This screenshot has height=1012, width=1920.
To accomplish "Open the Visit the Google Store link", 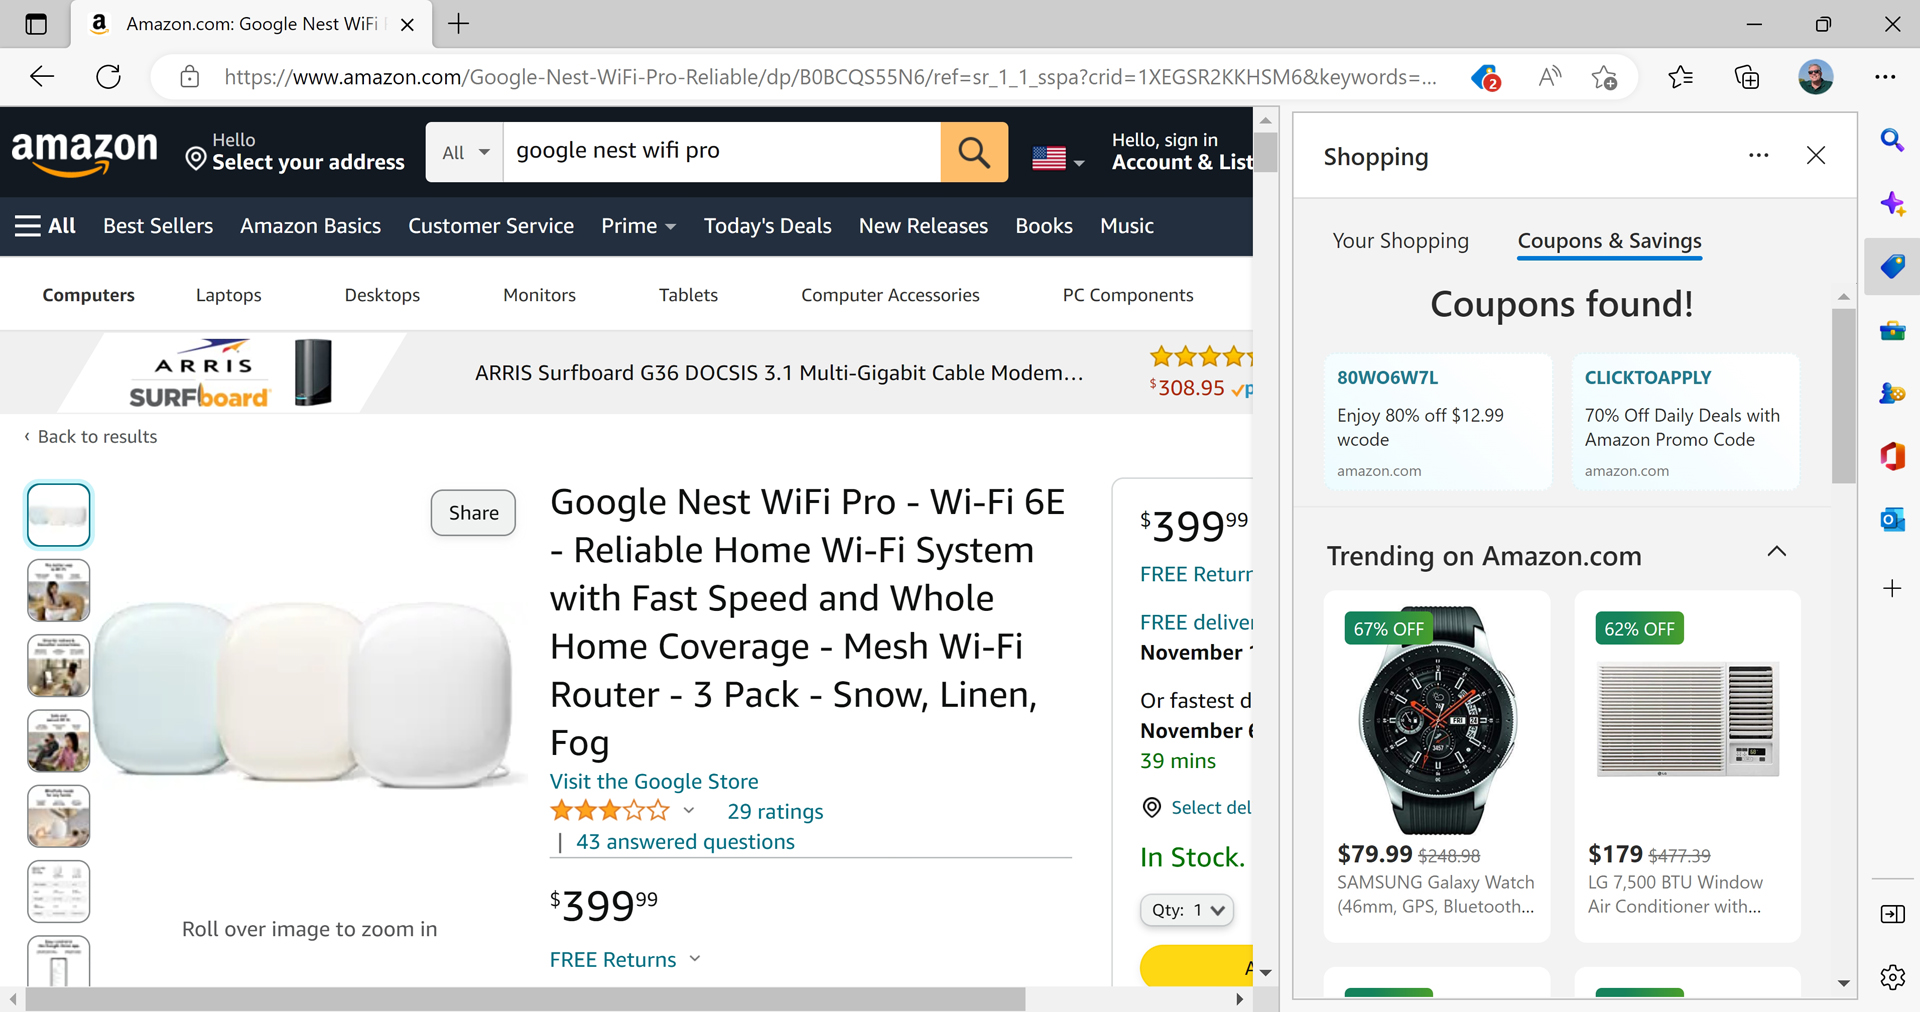I will [654, 782].
